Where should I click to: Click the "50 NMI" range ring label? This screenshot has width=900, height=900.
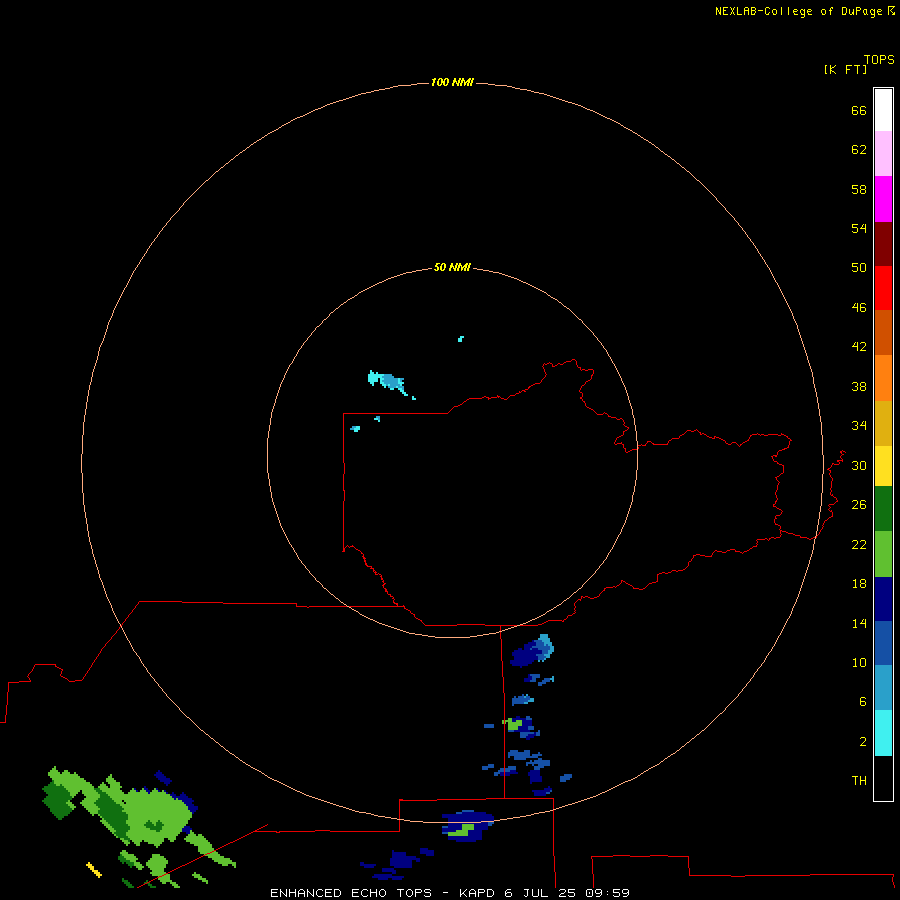(452, 267)
